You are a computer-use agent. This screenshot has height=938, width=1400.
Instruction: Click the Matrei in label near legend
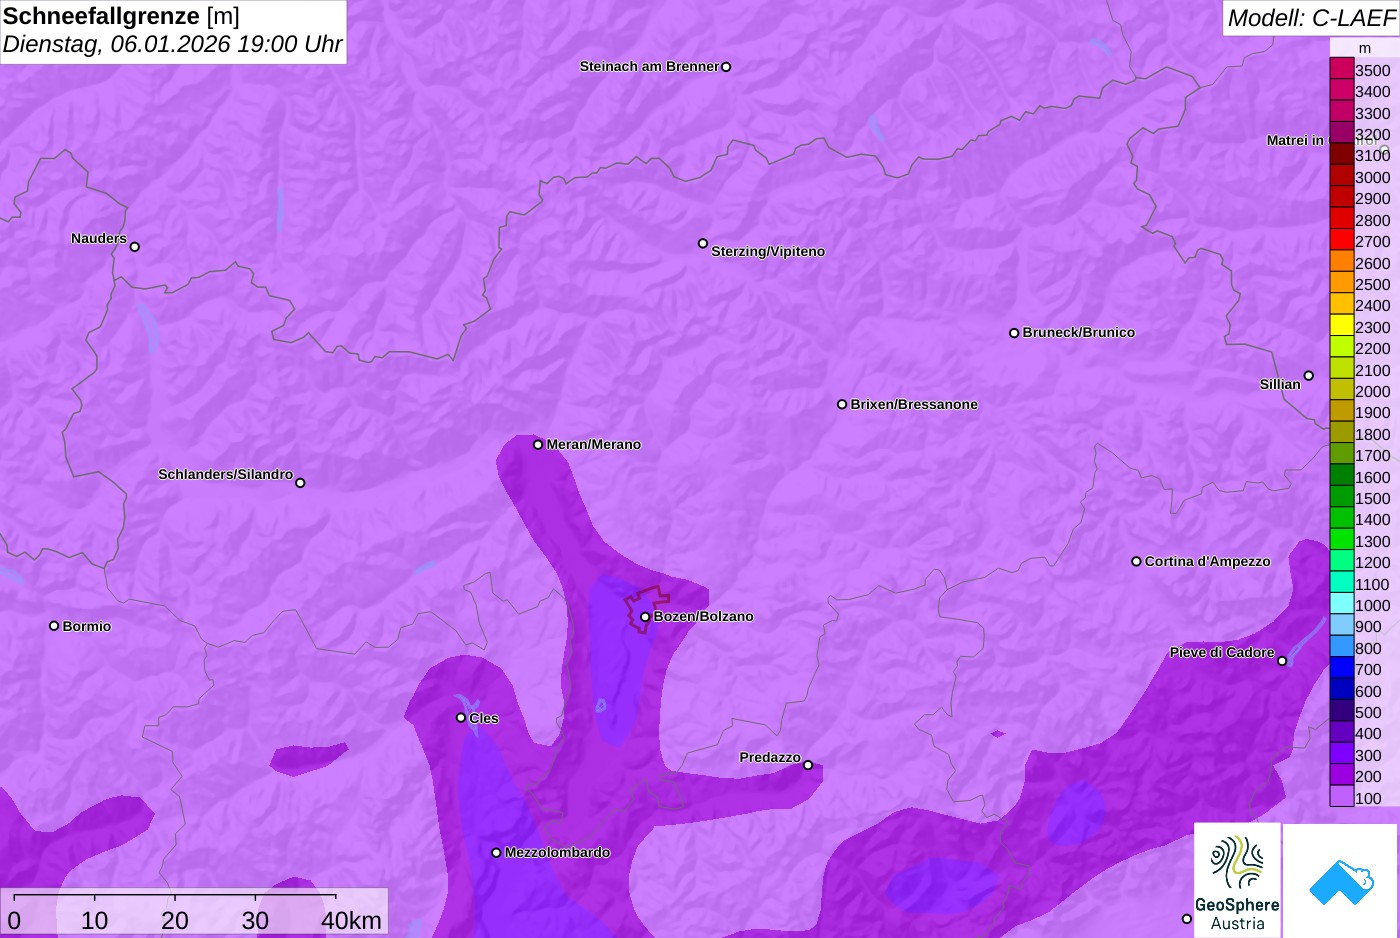pyautogui.click(x=1295, y=140)
